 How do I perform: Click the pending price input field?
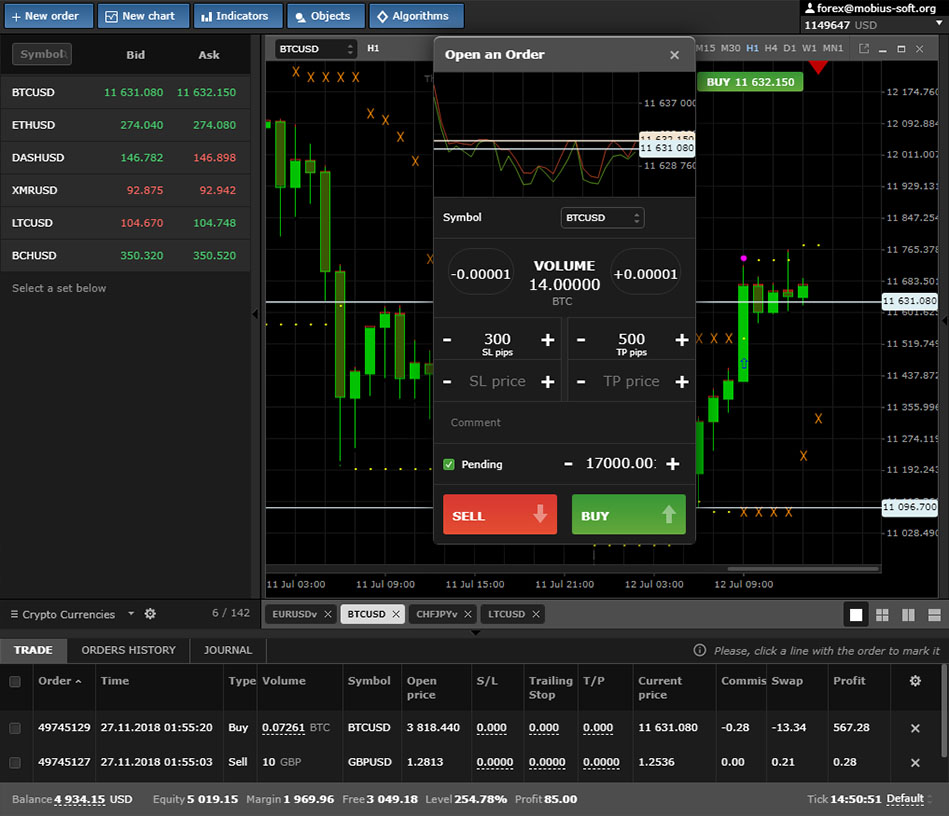tap(620, 464)
